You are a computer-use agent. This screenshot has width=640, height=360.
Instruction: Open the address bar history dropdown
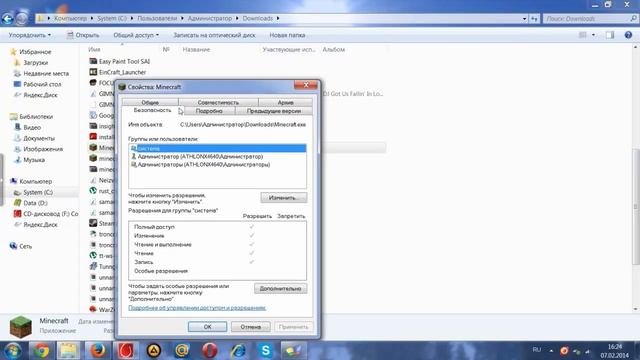pyautogui.click(x=524, y=18)
